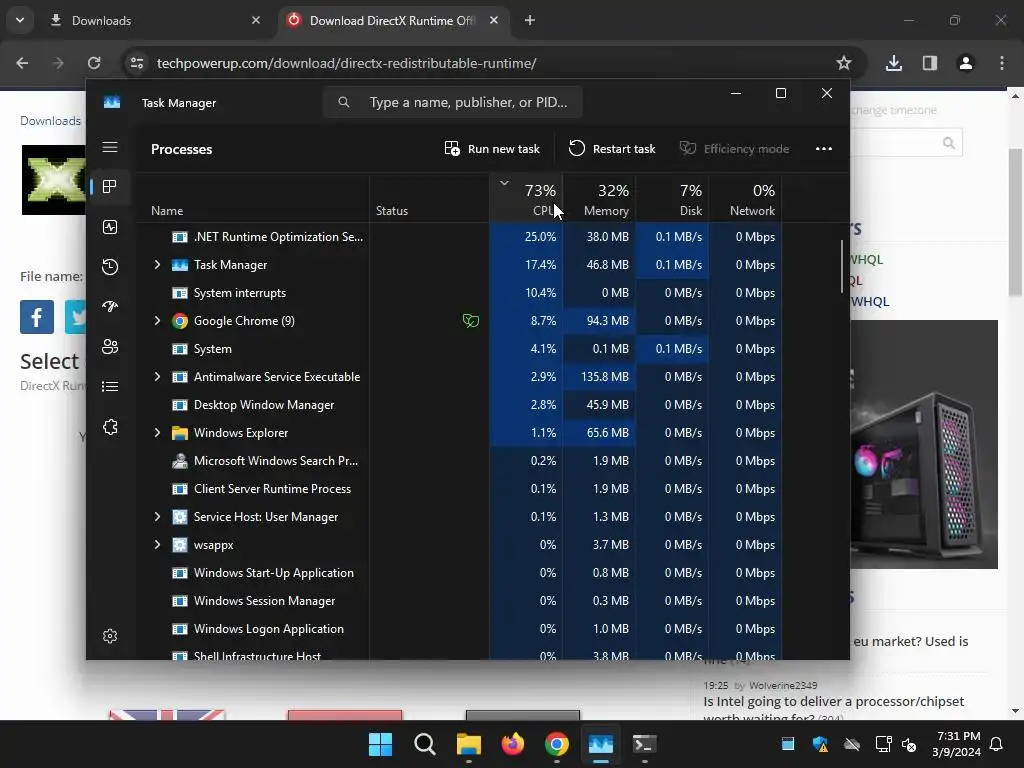Select Microsoft Windows Search process row
The image size is (1024, 768).
460,460
